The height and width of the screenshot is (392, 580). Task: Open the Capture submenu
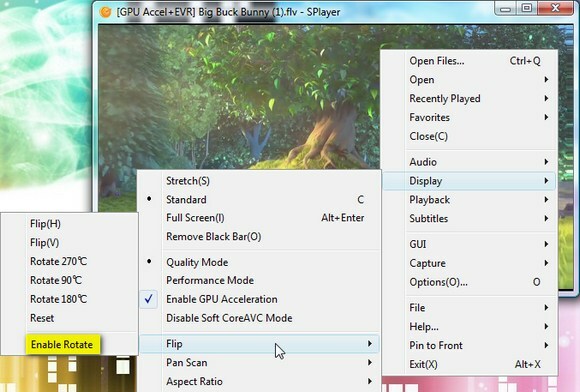pyautogui.click(x=469, y=263)
